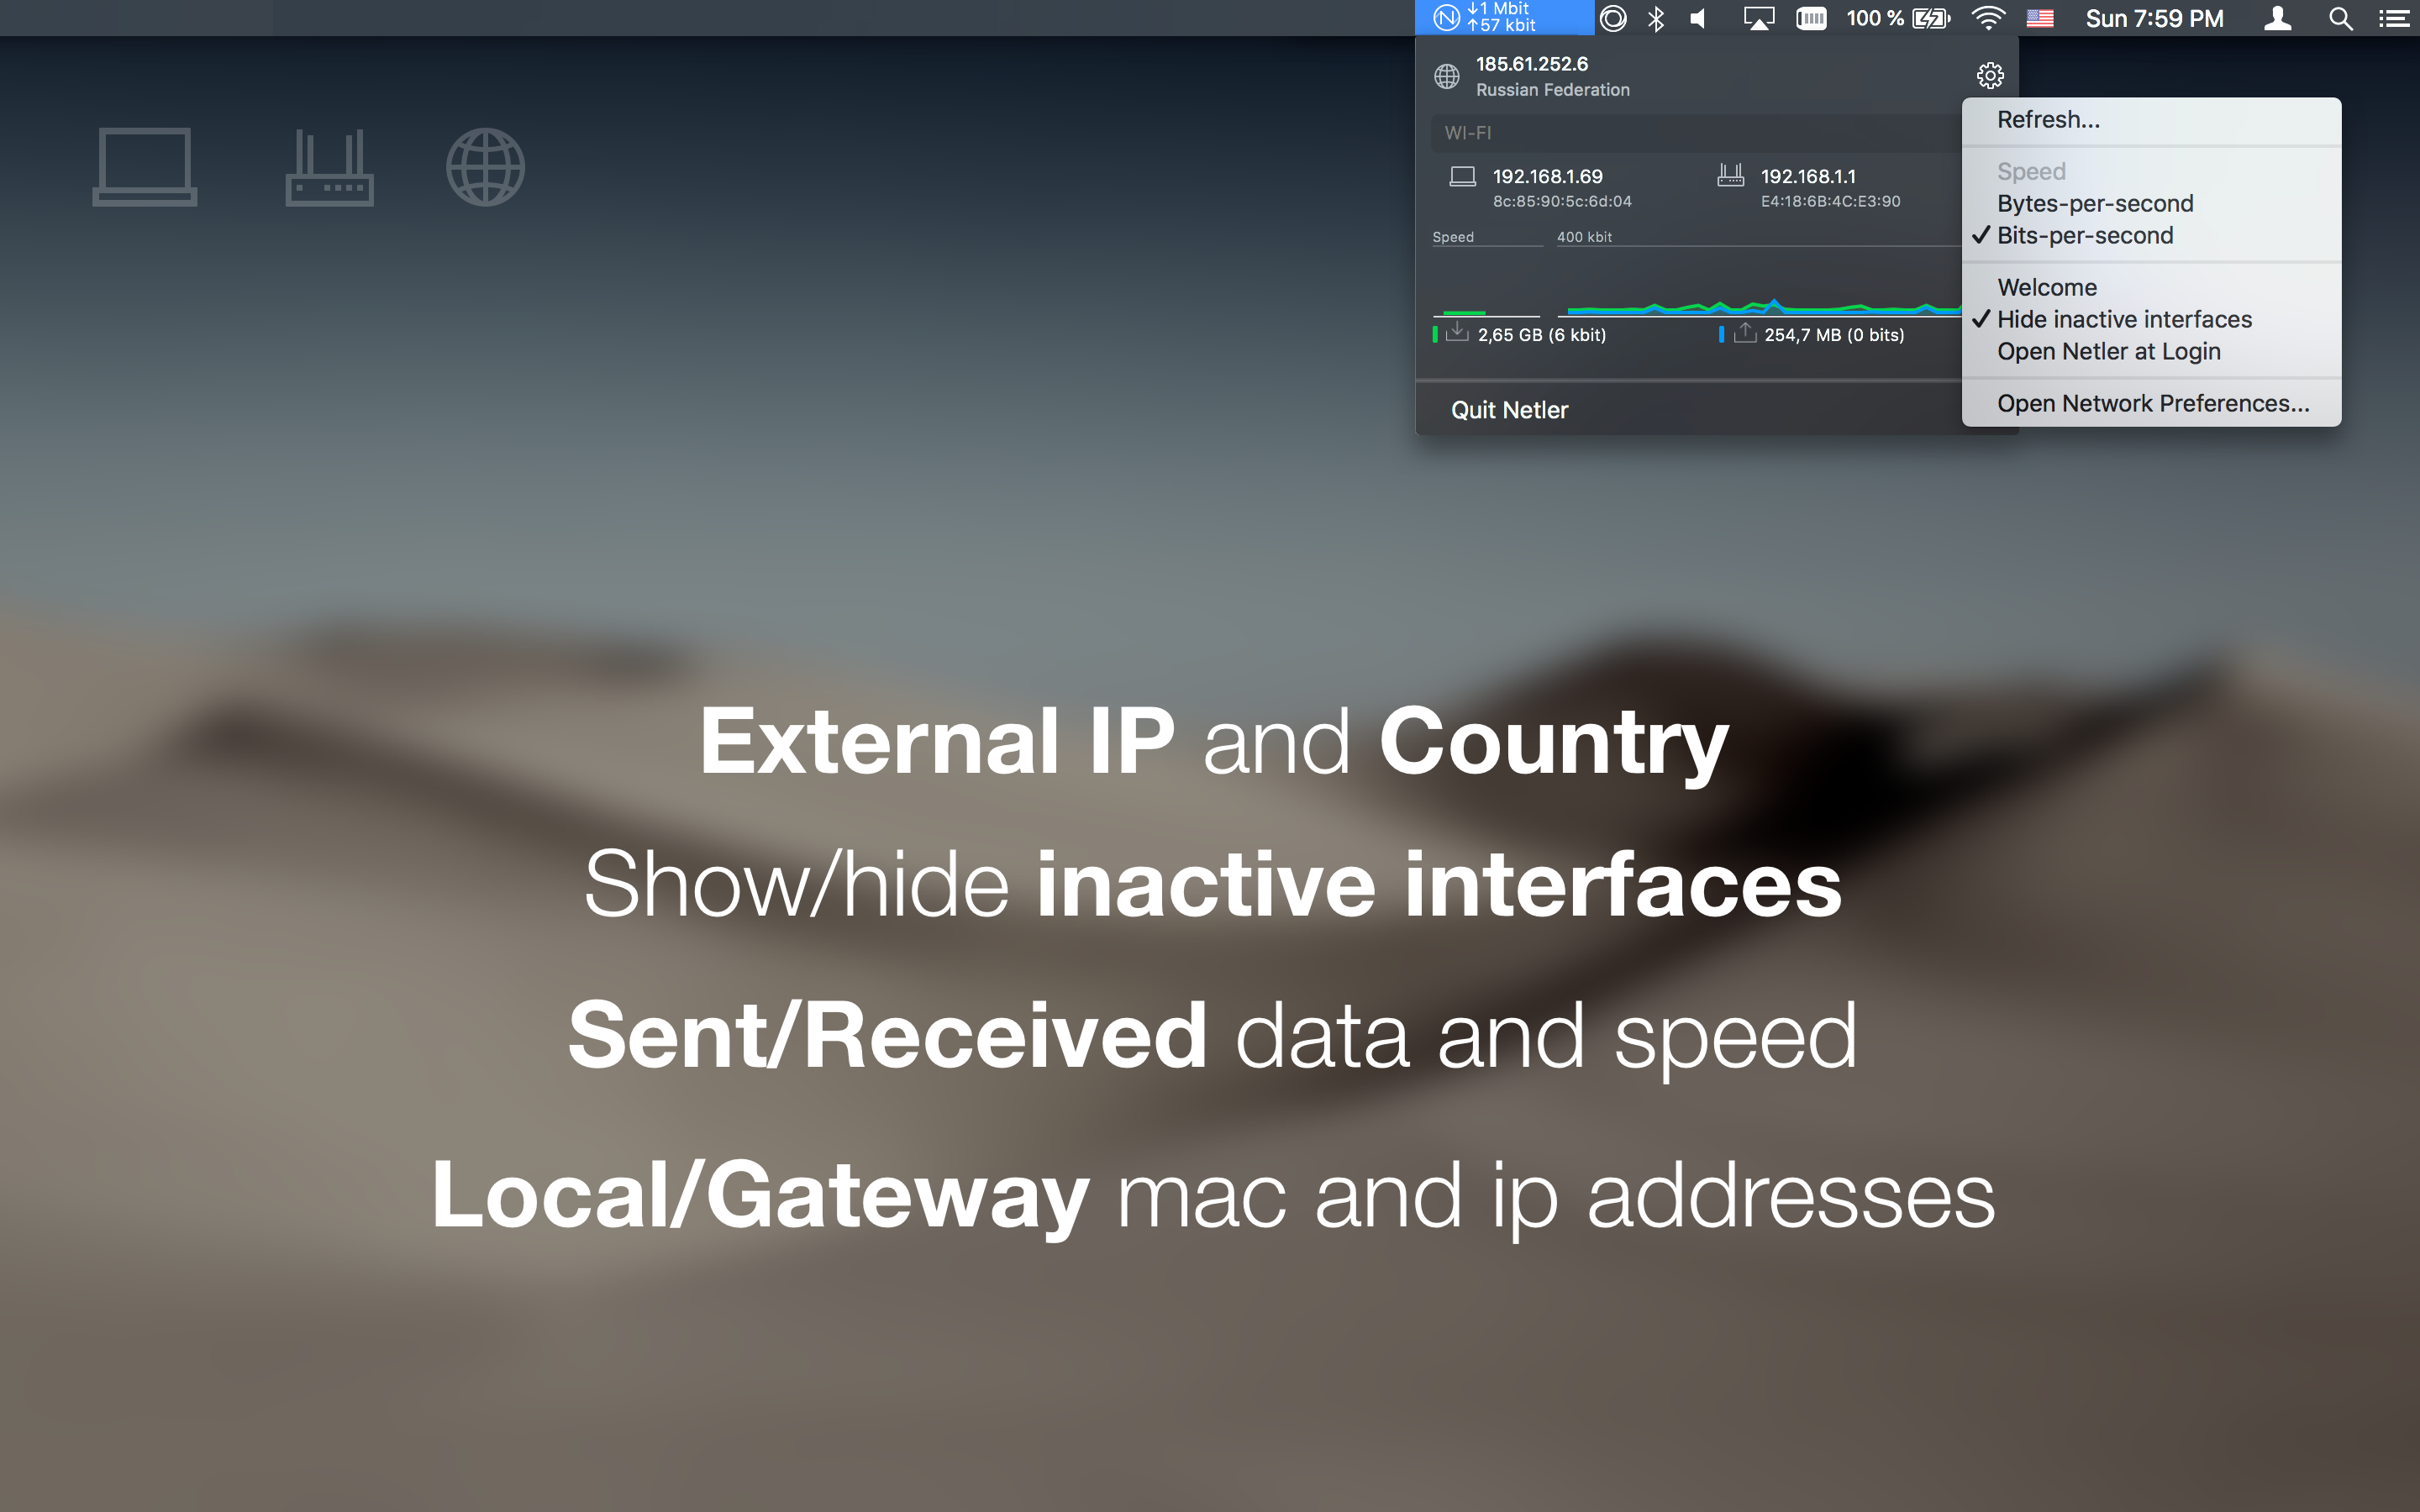Image resolution: width=2420 pixels, height=1512 pixels.
Task: Click the large globe icon on desktop
Action: pos(485,167)
